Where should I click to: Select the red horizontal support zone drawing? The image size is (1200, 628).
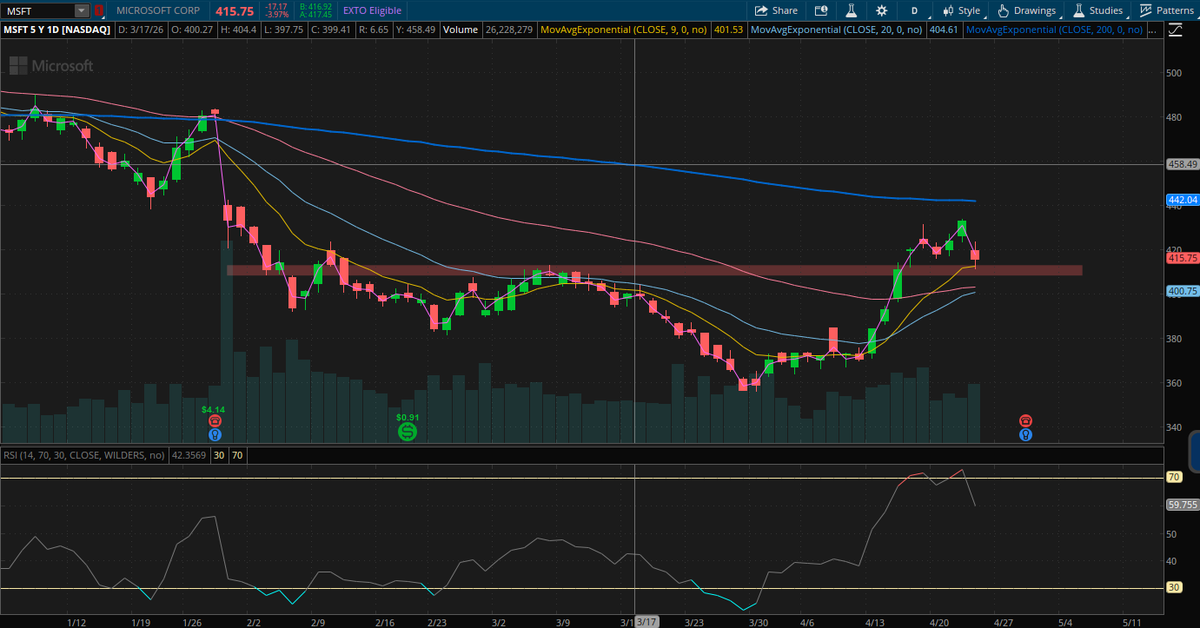click(654, 270)
